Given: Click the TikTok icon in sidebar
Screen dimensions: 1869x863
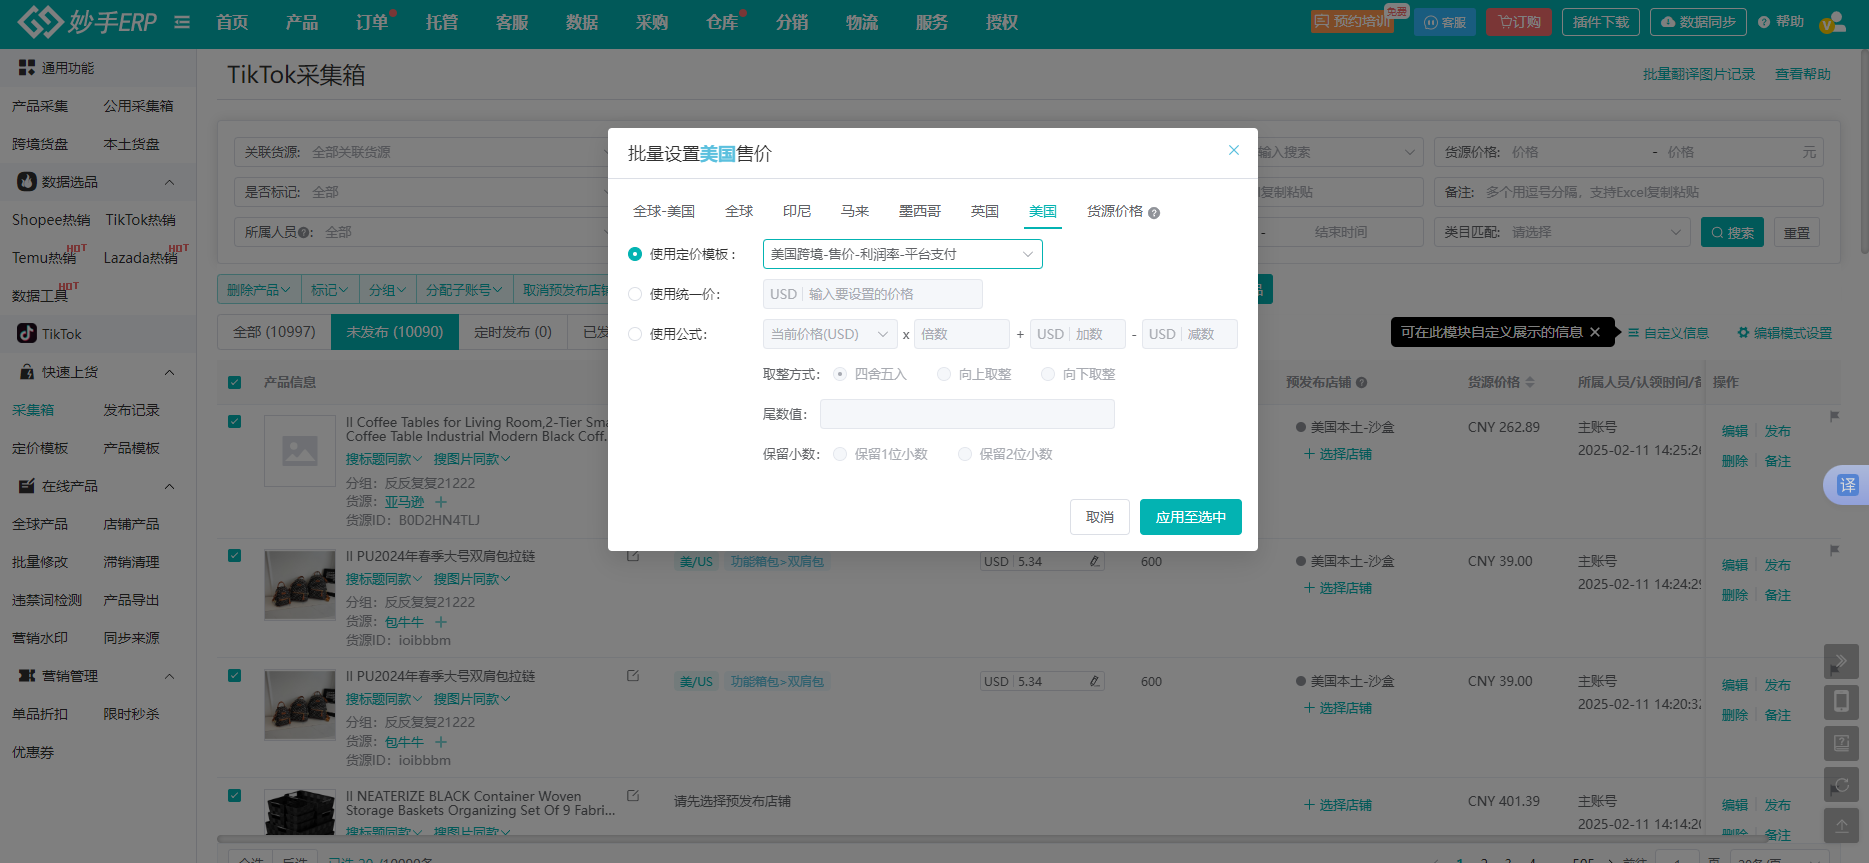Looking at the screenshot, I should pyautogui.click(x=27, y=334).
